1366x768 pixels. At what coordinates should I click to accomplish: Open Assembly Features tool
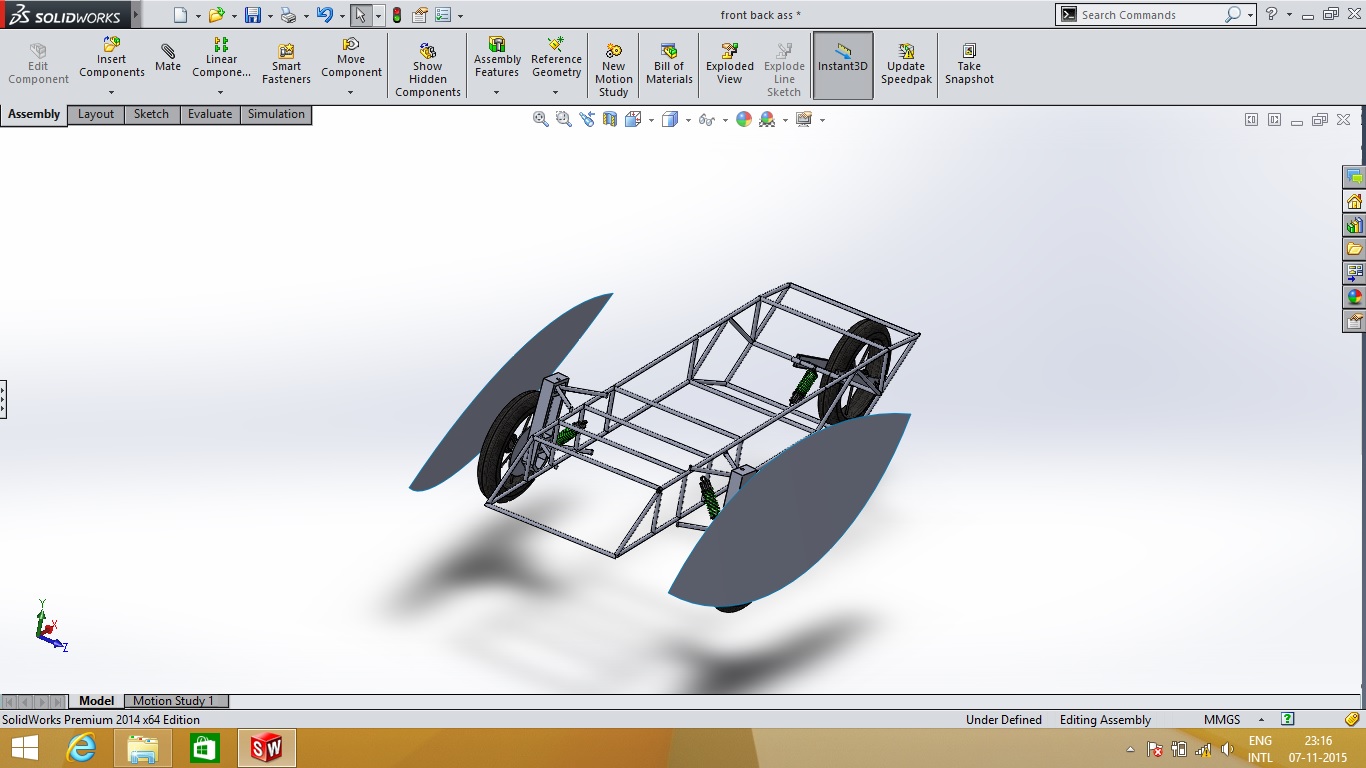(497, 58)
